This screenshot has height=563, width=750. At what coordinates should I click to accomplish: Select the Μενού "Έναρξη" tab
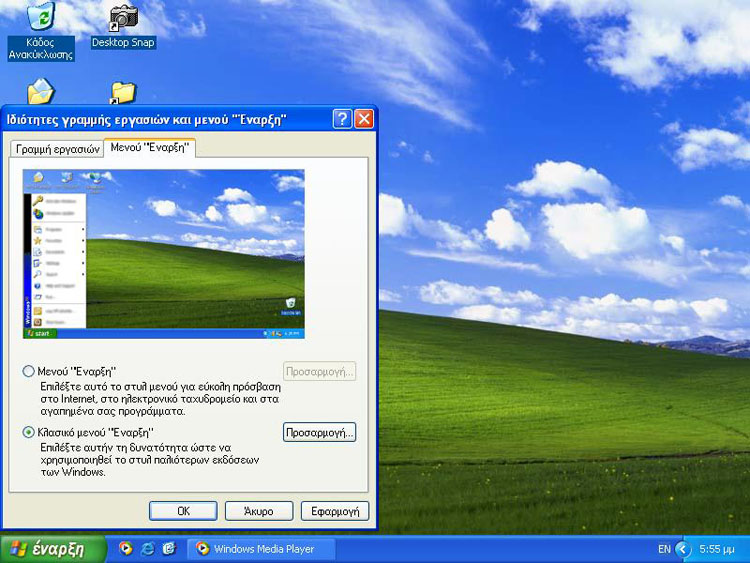pyautogui.click(x=150, y=147)
